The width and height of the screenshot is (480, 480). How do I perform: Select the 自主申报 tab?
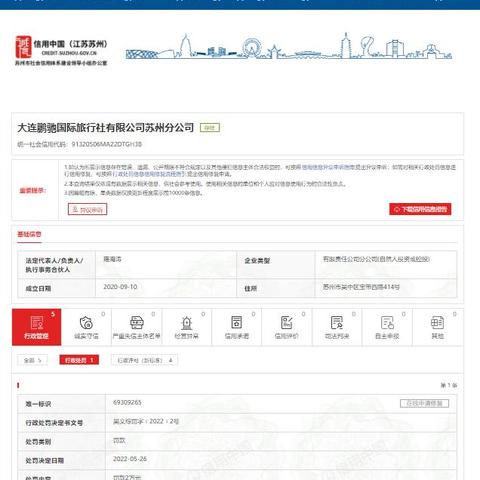387,327
